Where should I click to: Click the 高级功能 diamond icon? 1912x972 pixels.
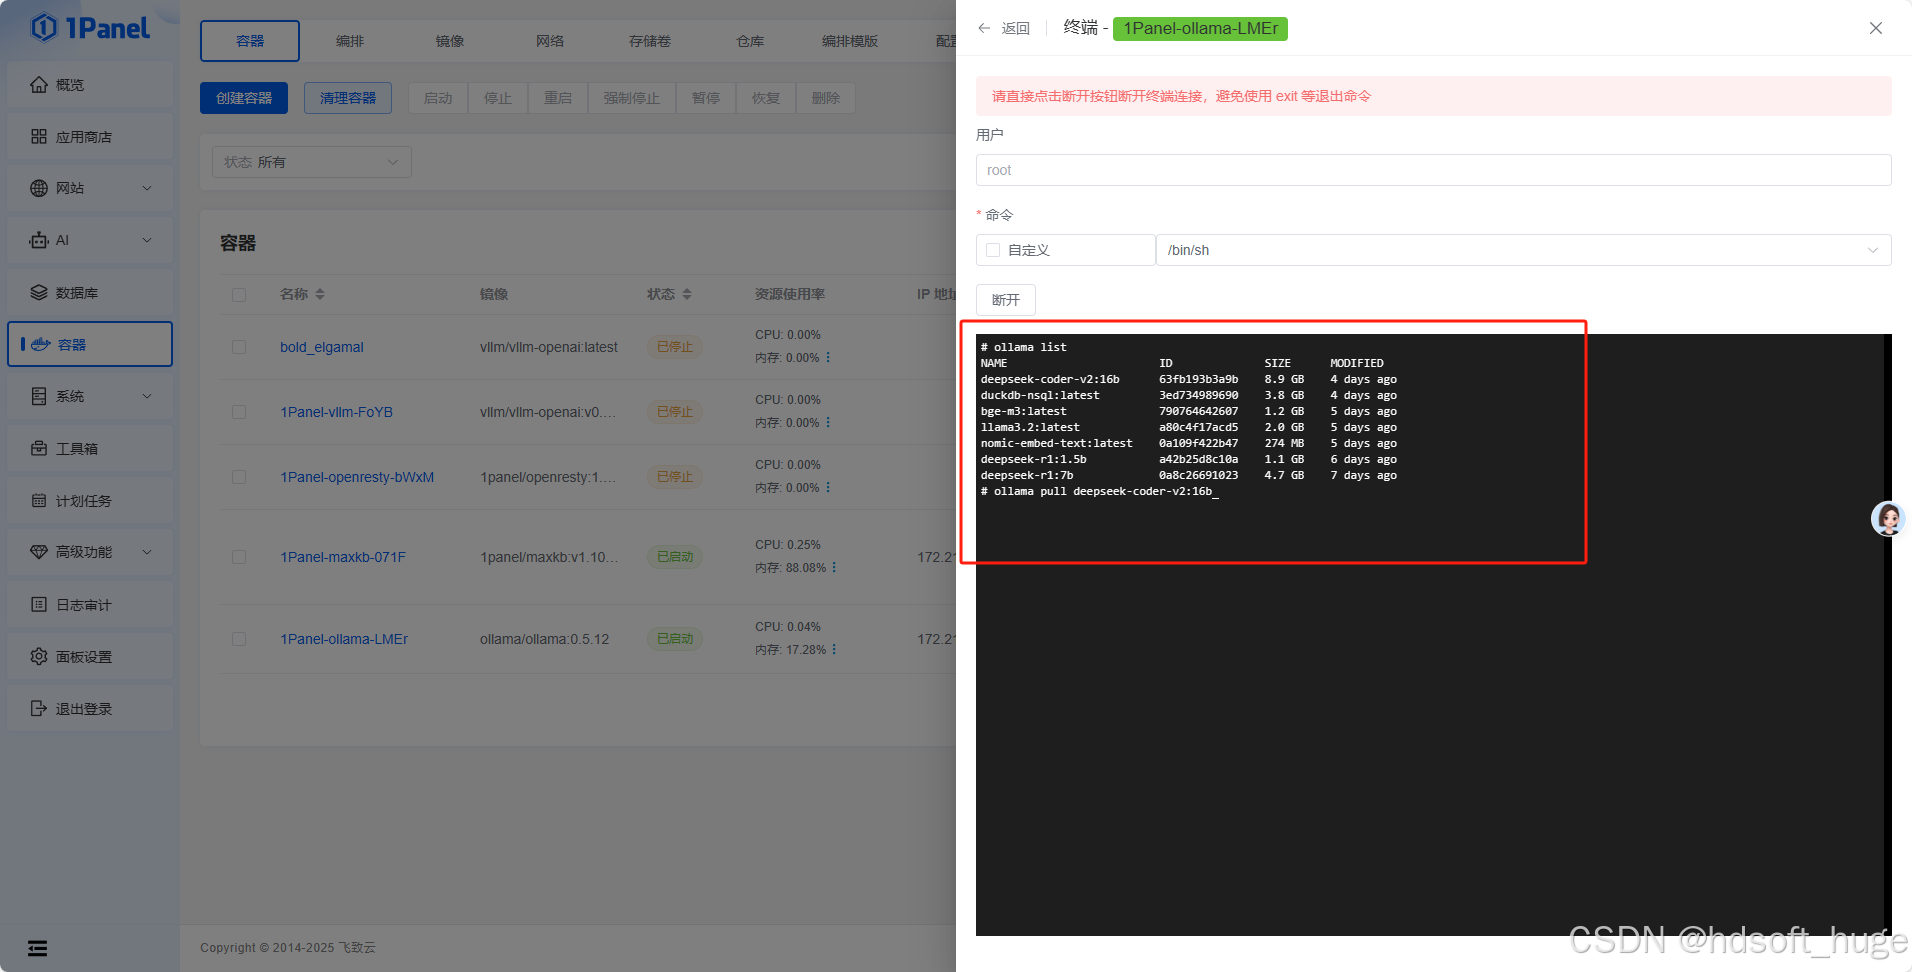[x=39, y=552]
